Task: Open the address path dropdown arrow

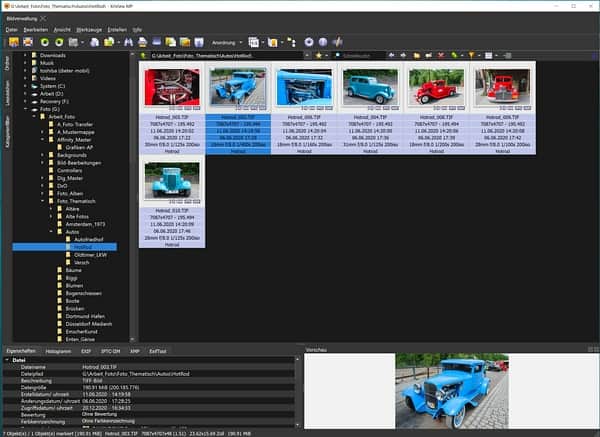Action: point(307,55)
